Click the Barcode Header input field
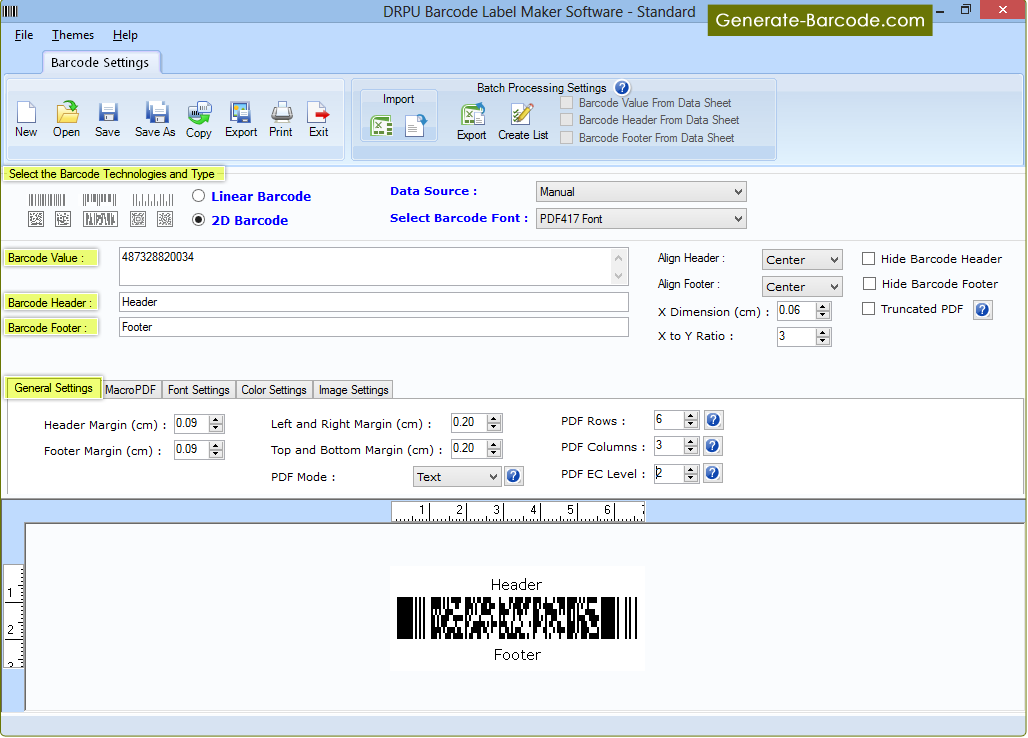 coord(374,302)
